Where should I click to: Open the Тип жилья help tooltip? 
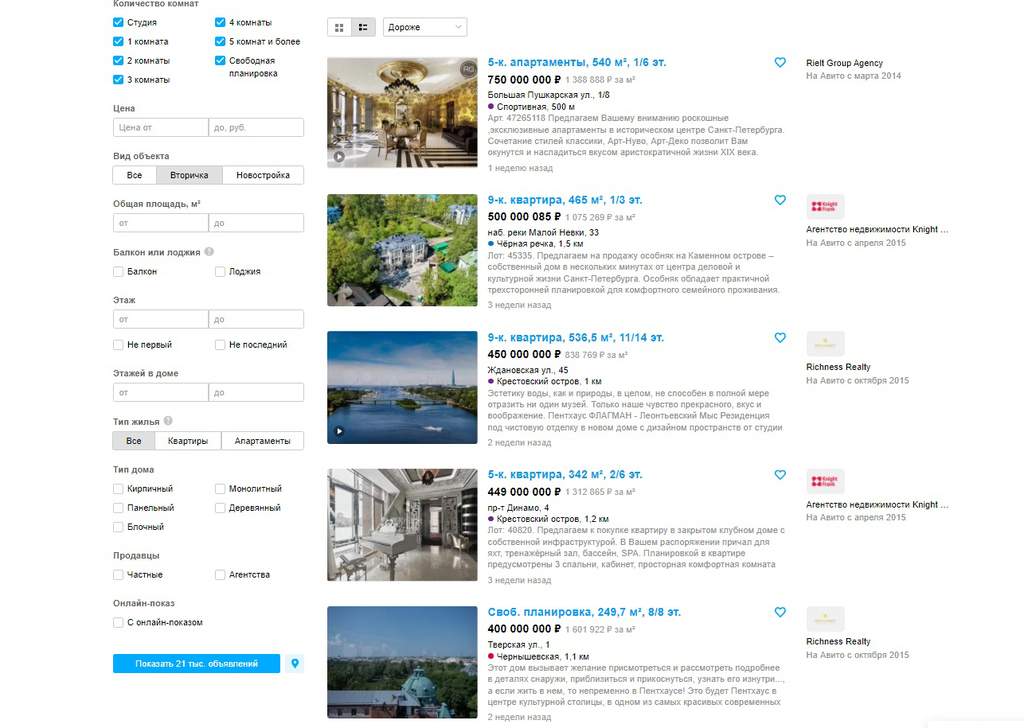(x=168, y=421)
